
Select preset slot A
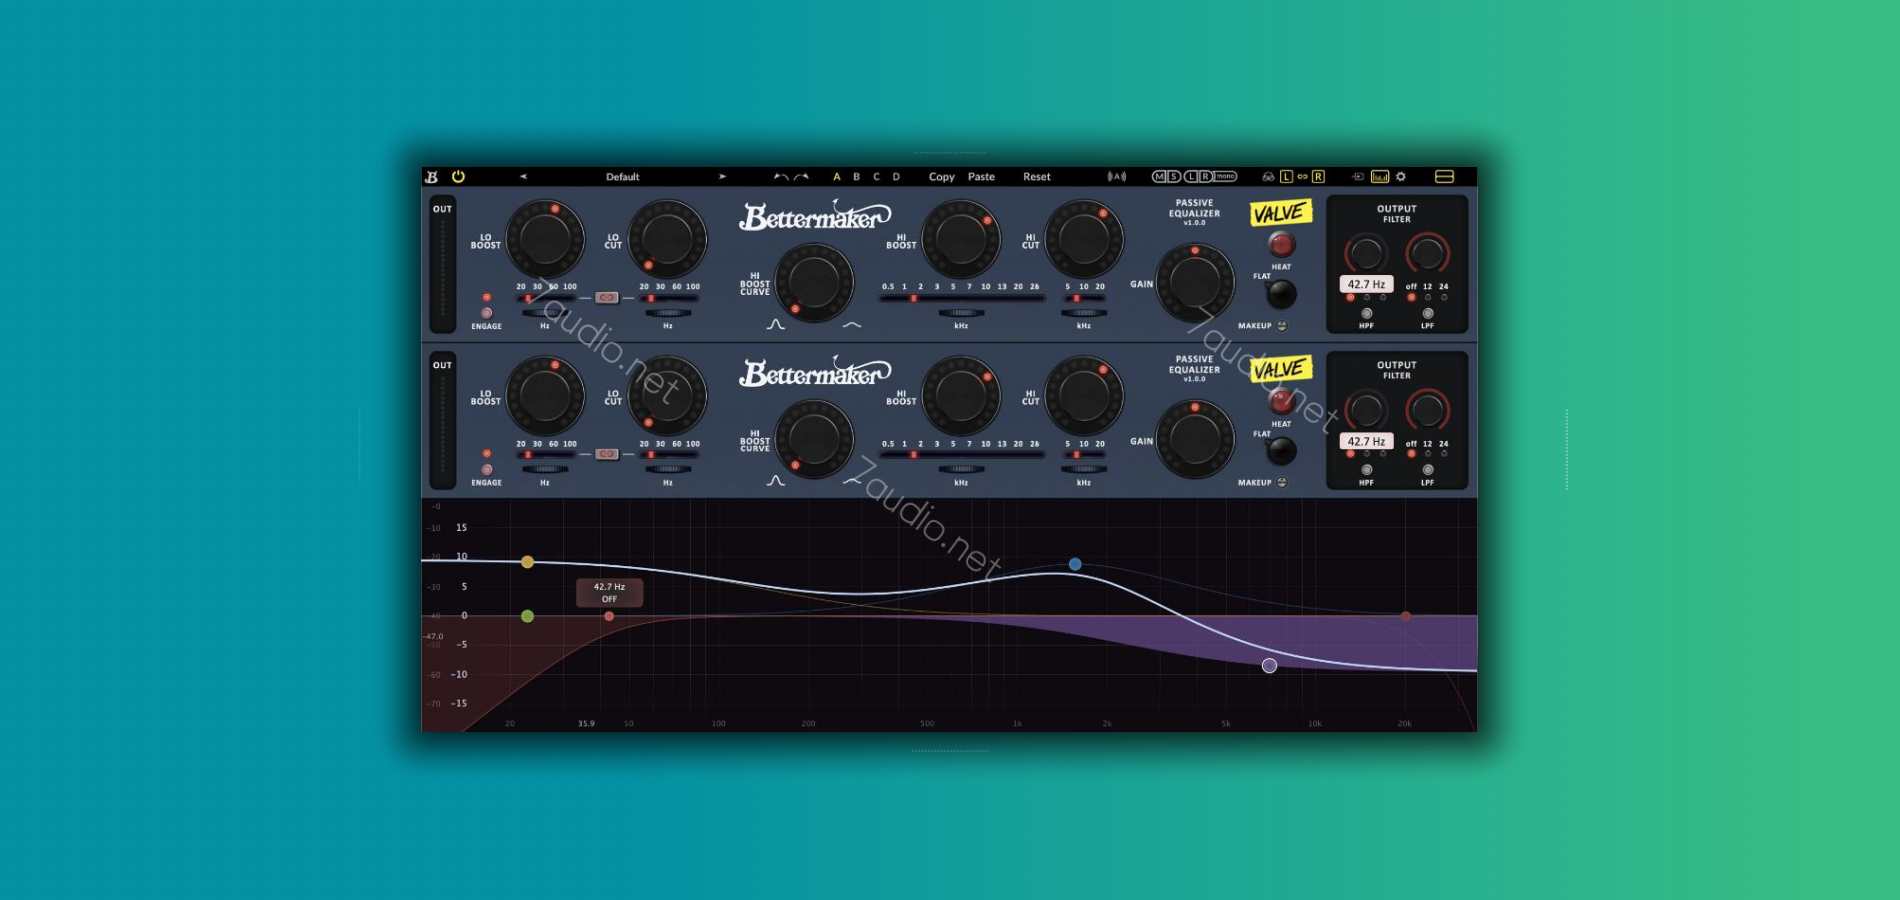[x=837, y=176]
